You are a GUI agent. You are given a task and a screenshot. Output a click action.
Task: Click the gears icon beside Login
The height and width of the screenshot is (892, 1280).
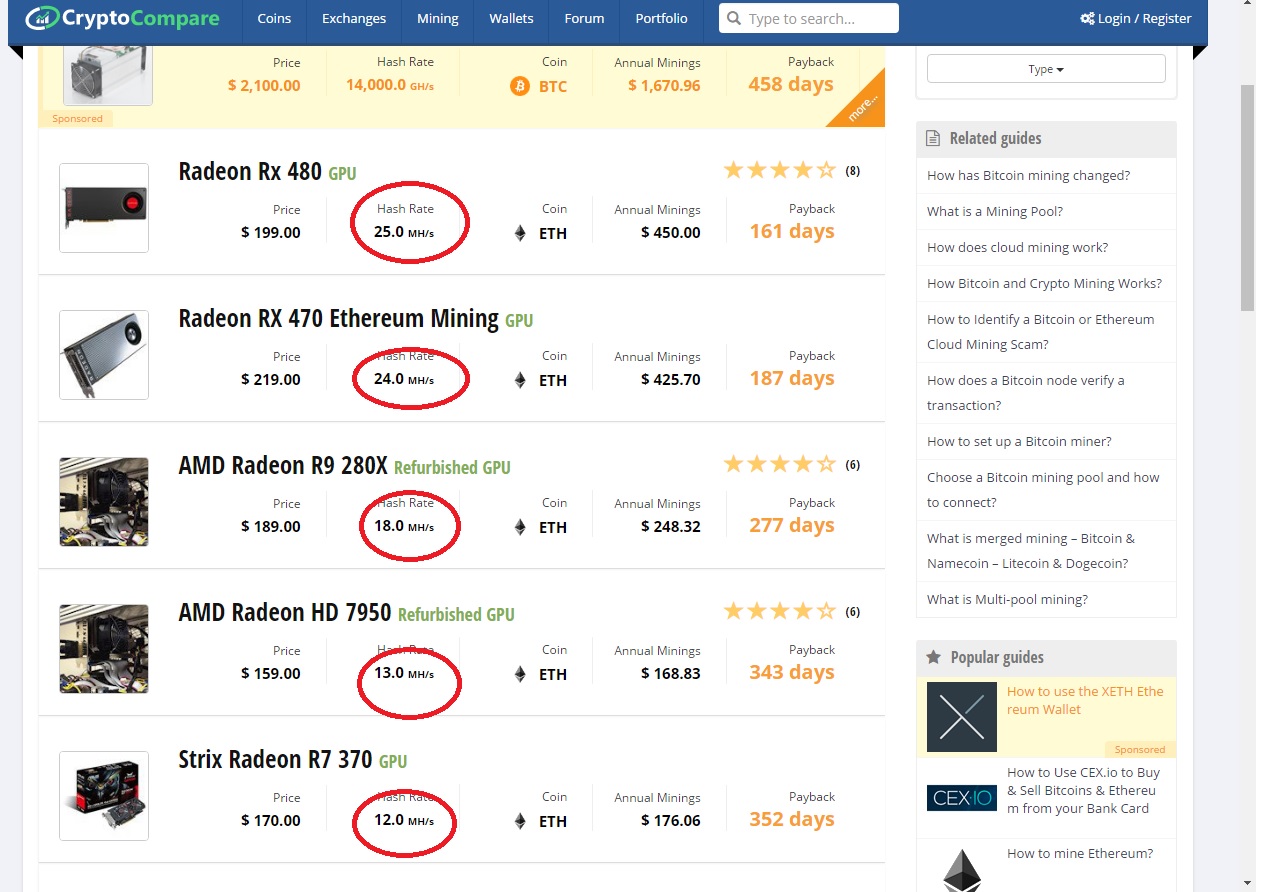tap(1087, 18)
